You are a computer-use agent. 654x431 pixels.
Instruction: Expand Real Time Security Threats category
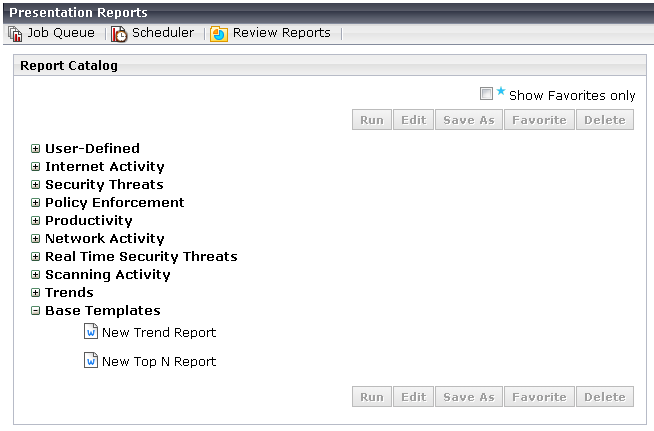[x=35, y=256]
